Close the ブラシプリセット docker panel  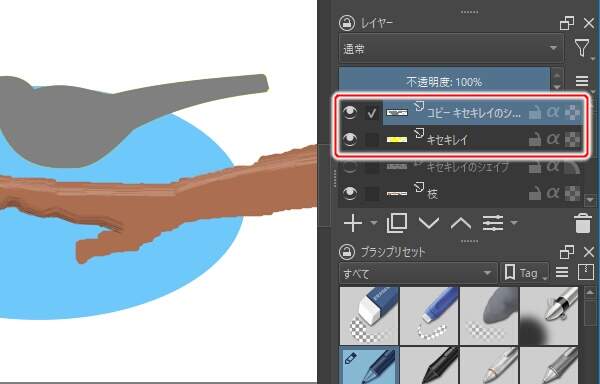(x=589, y=252)
